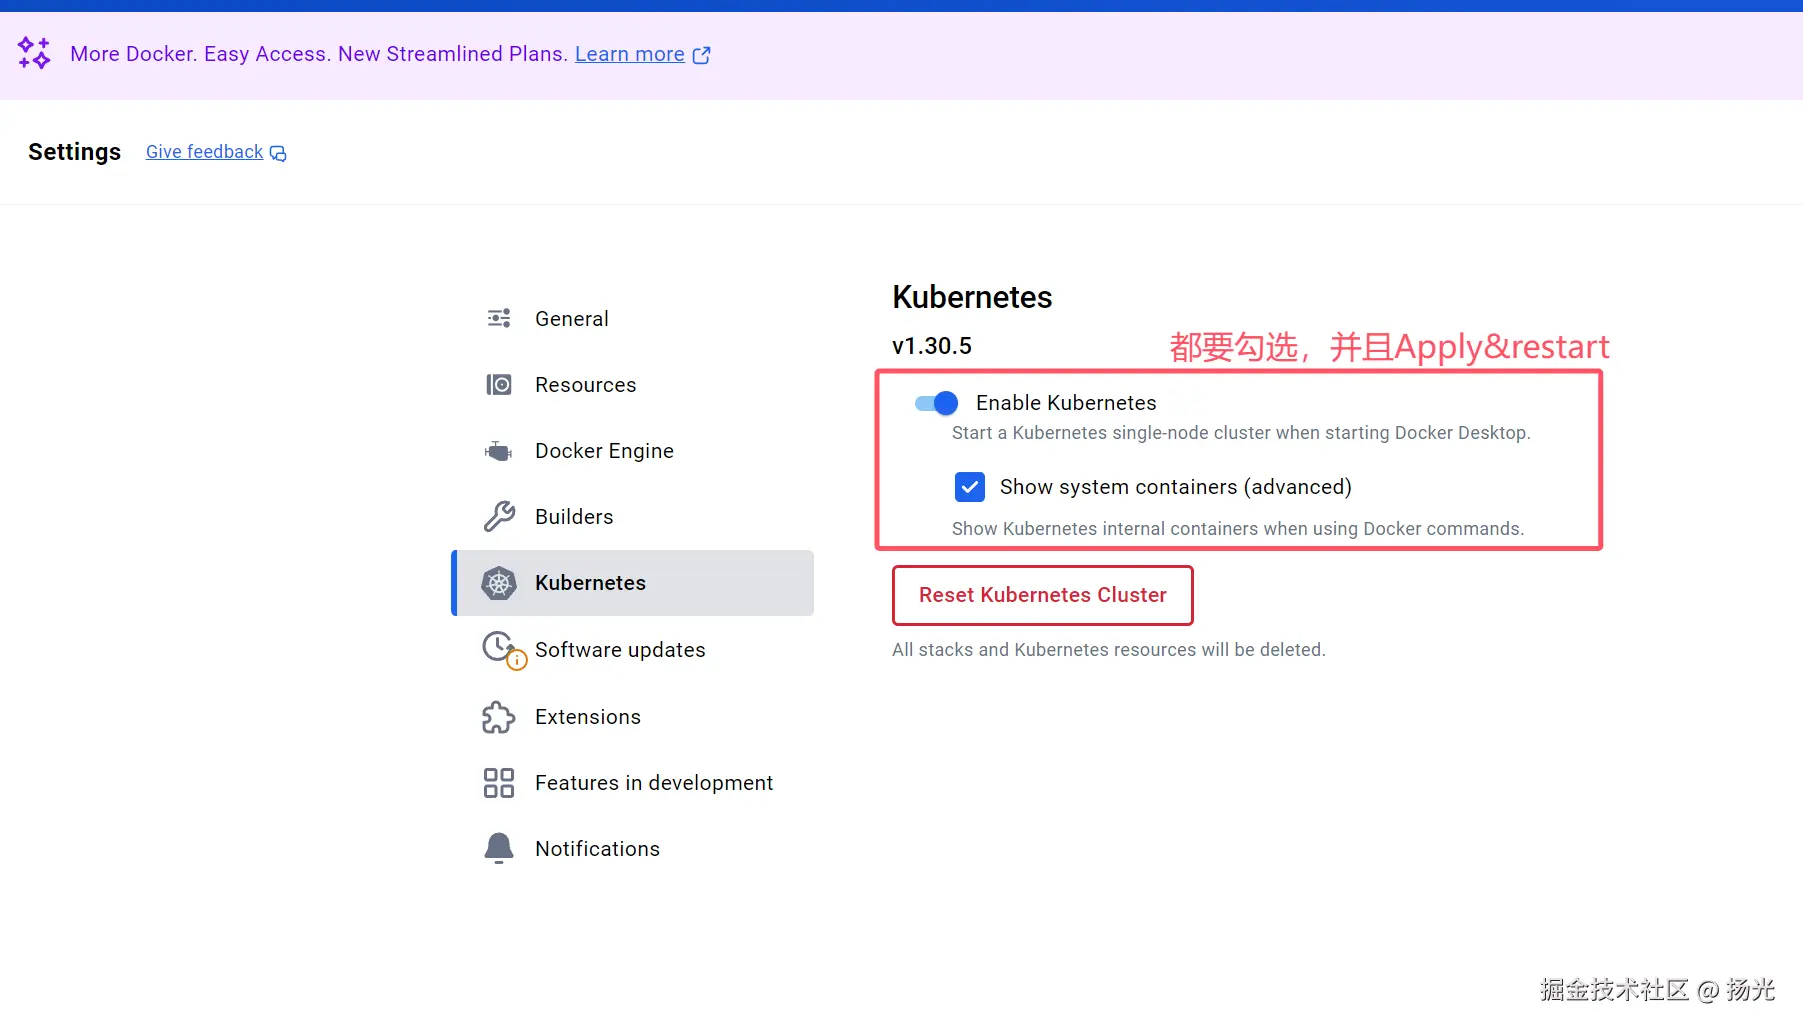Image resolution: width=1803 pixels, height=1031 pixels.
Task: Click the Kubernetes helm wheel icon
Action: pyautogui.click(x=499, y=583)
